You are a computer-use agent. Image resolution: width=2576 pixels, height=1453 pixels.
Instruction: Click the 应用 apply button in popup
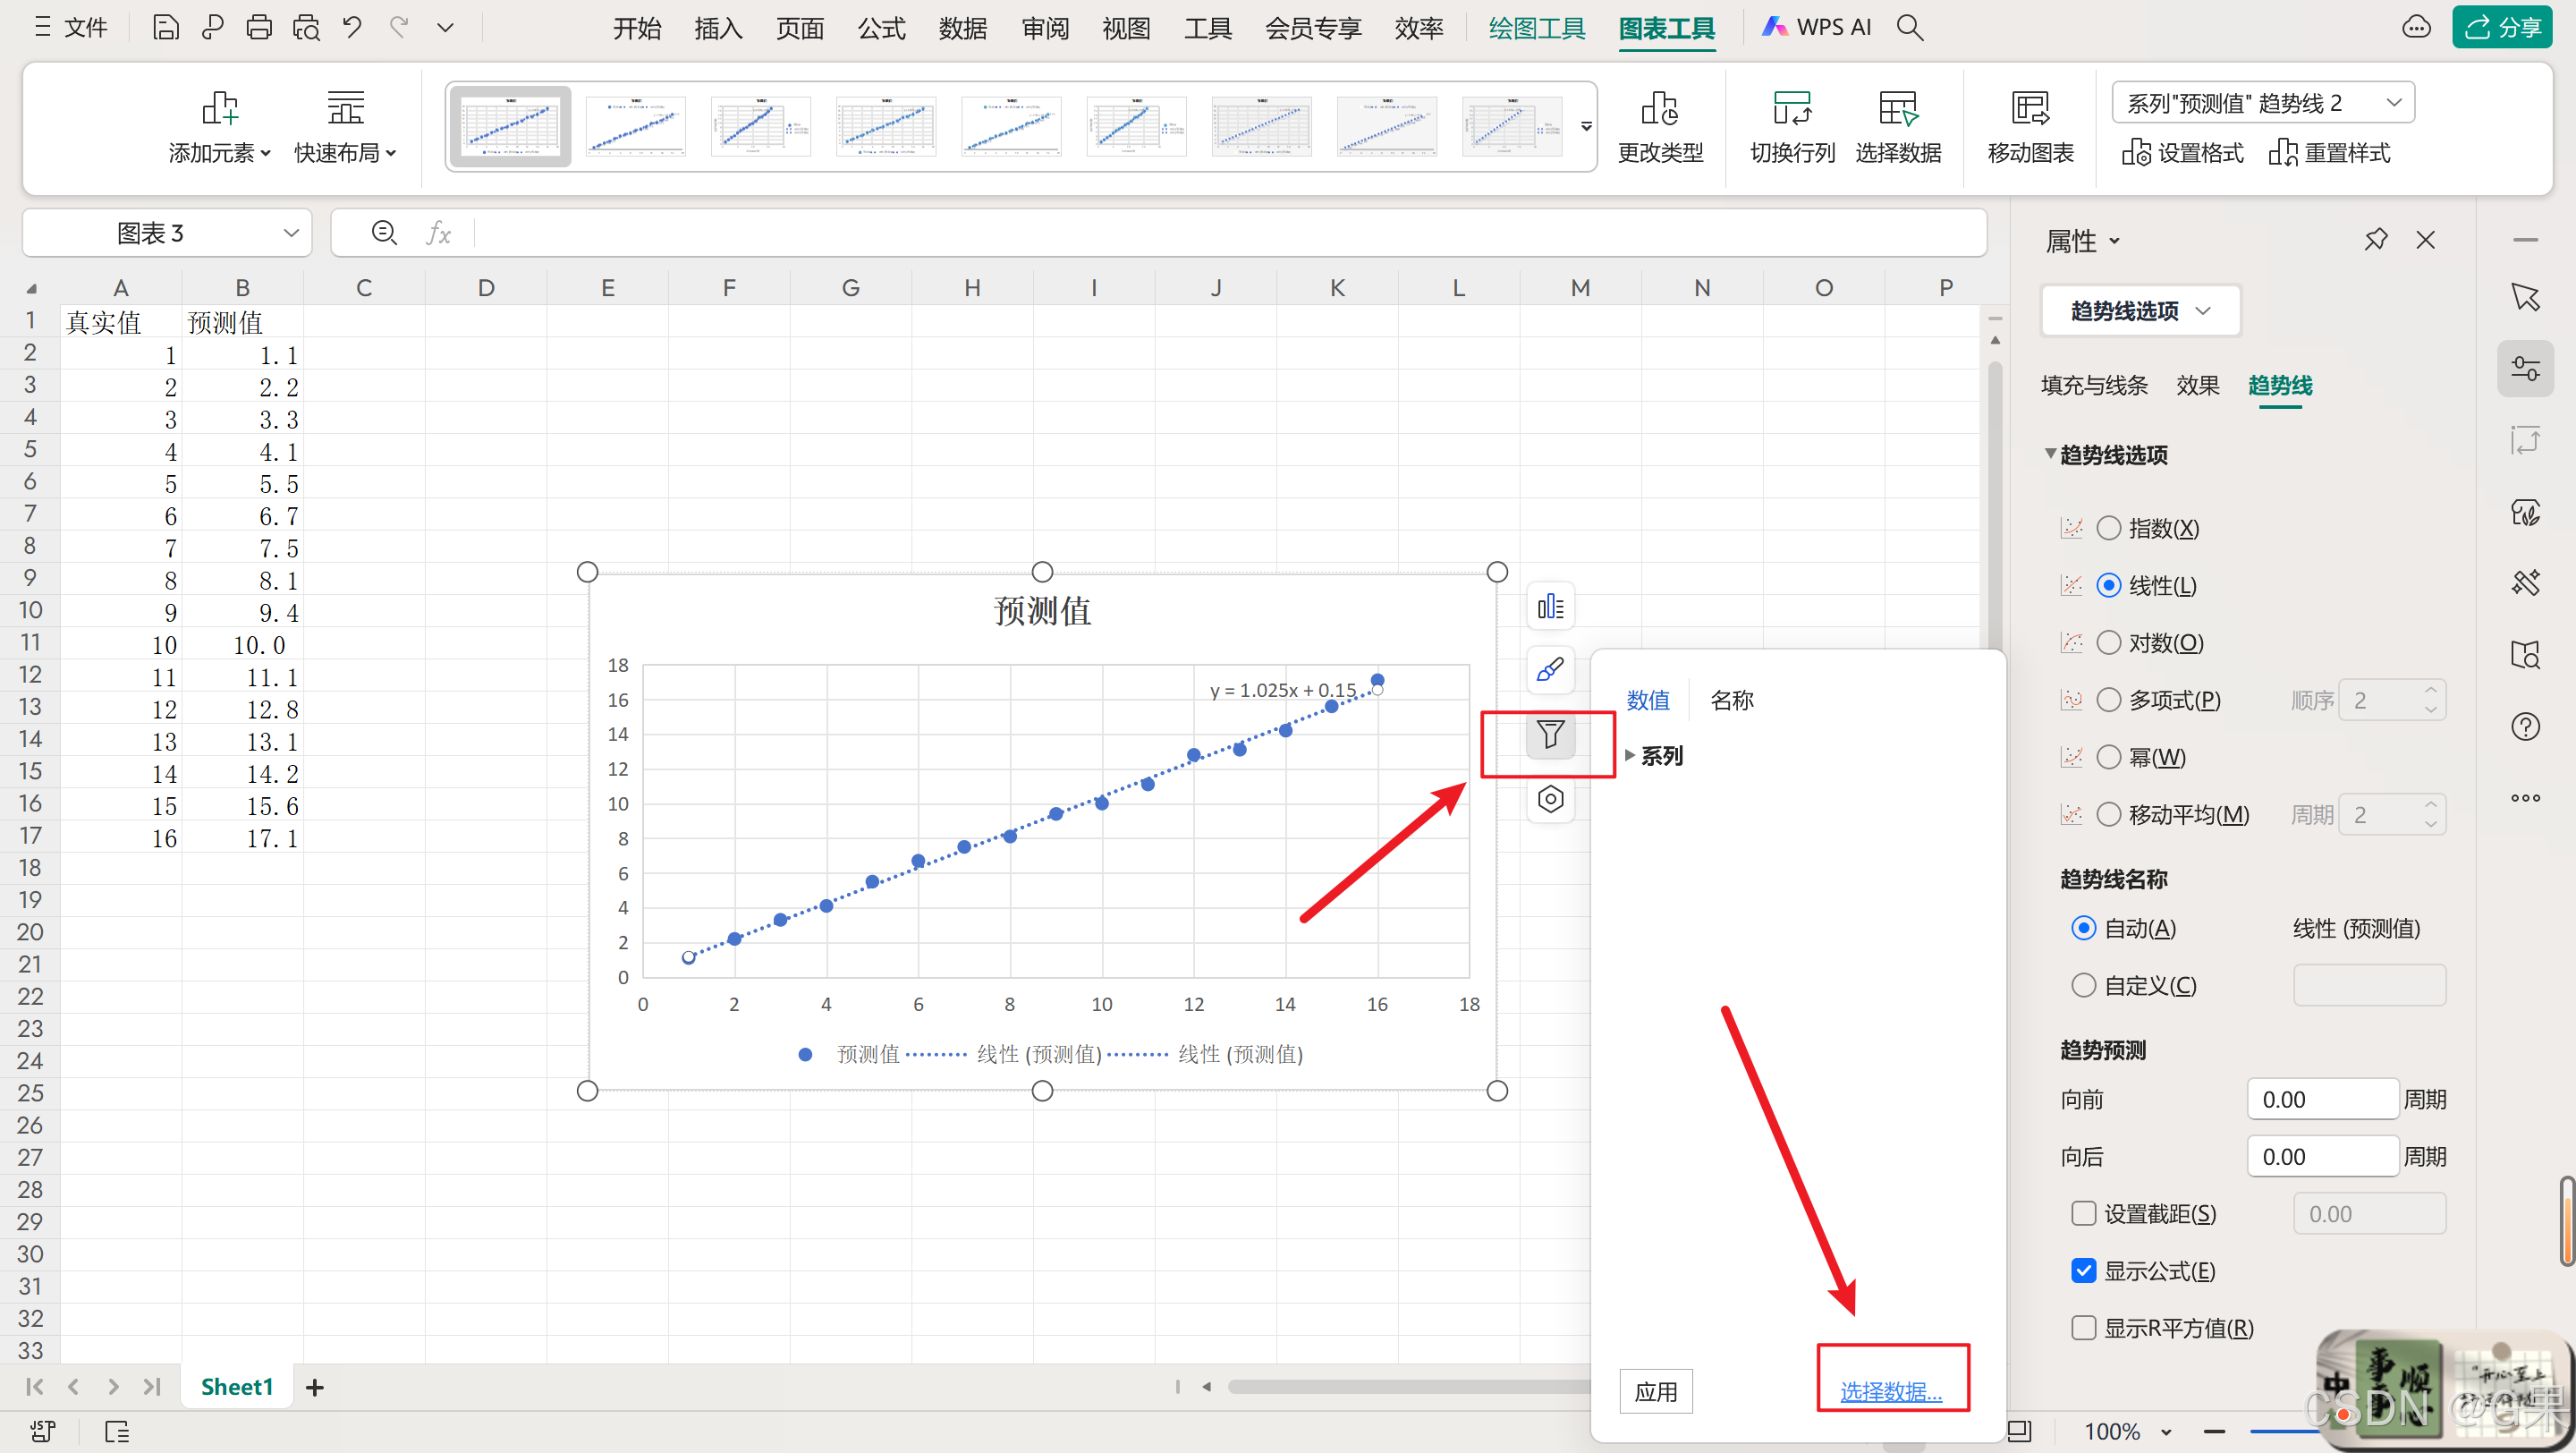click(x=1656, y=1391)
